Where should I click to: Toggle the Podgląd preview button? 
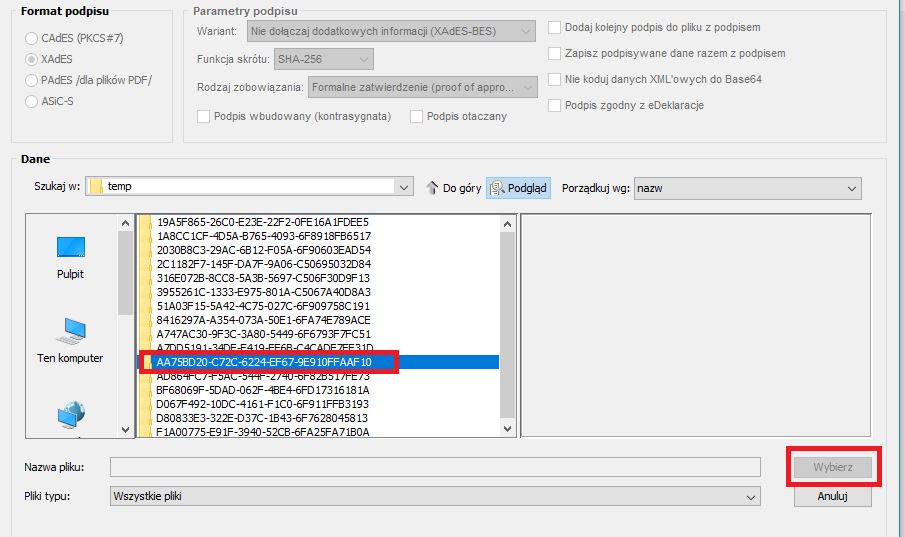click(x=518, y=188)
